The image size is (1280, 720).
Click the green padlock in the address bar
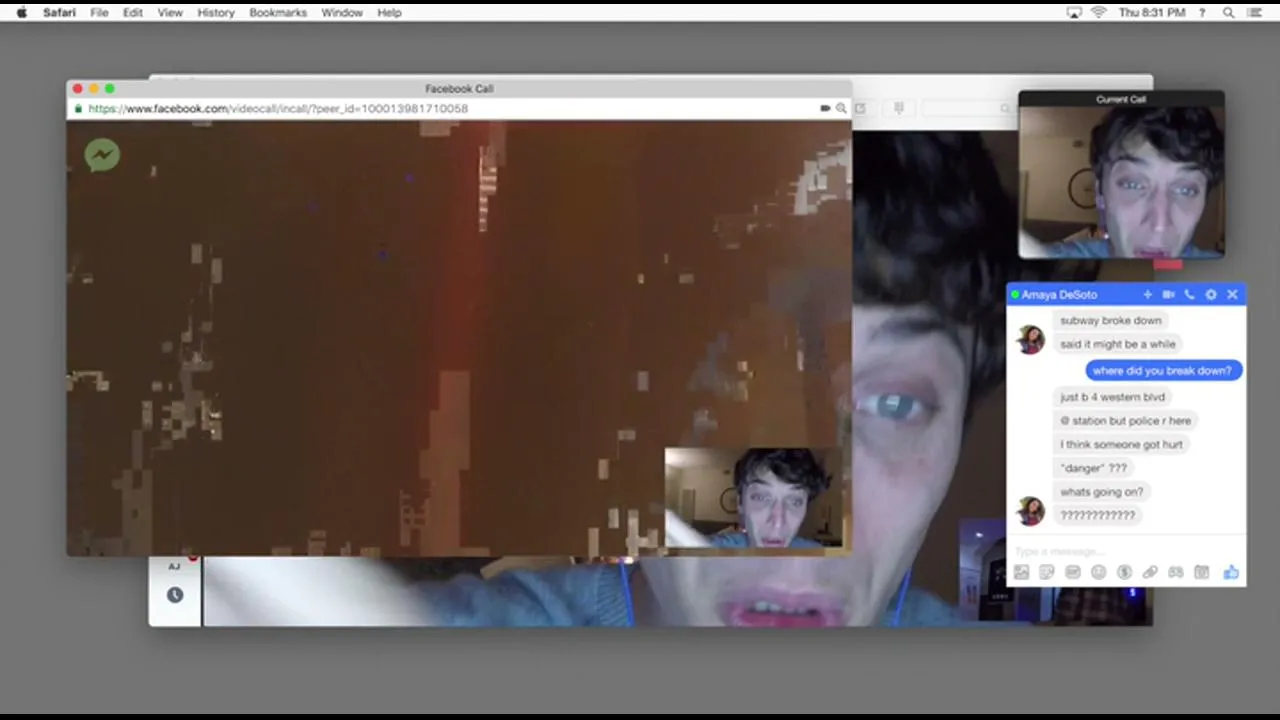coord(78,108)
